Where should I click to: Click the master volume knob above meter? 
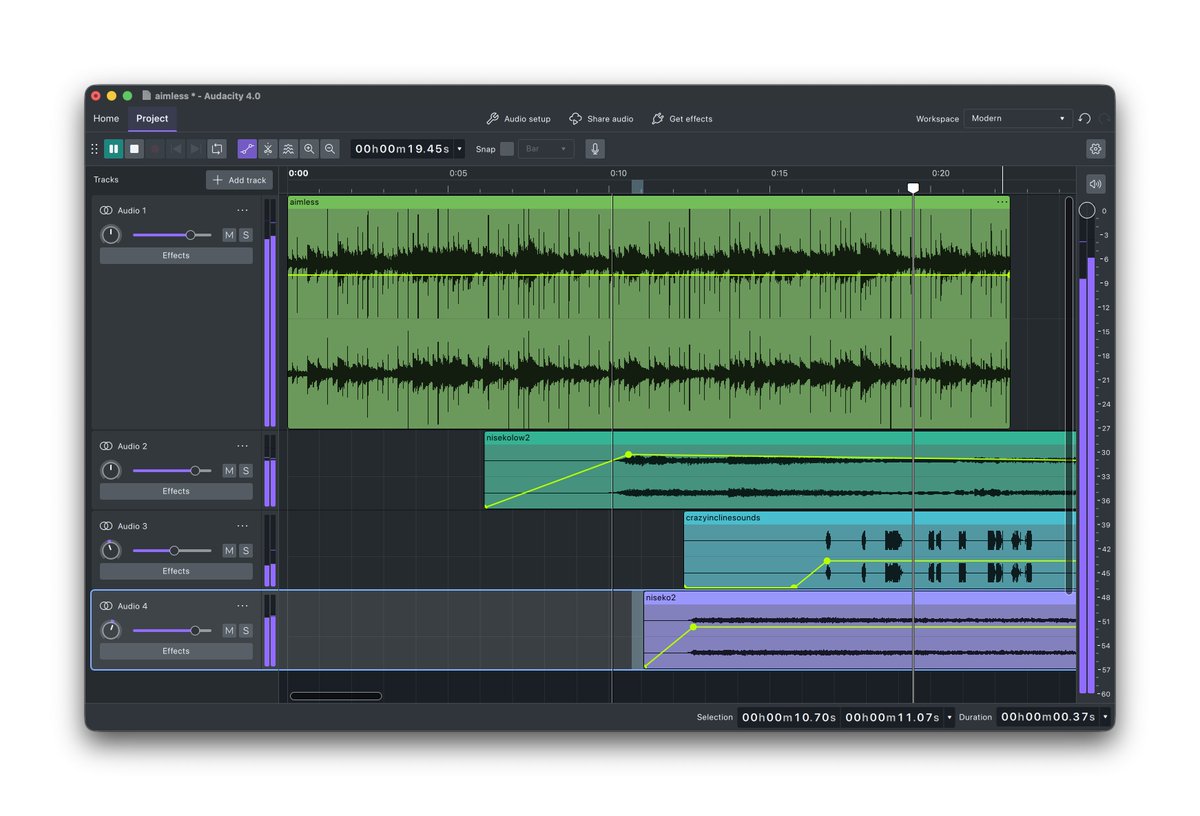click(x=1087, y=211)
